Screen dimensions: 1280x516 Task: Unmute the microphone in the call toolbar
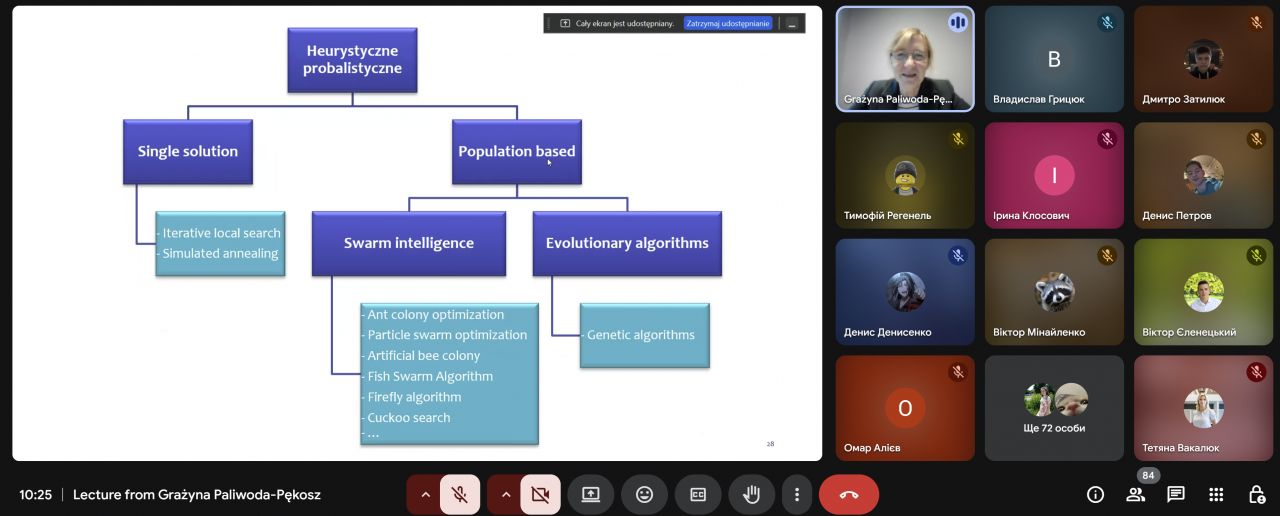[460, 494]
